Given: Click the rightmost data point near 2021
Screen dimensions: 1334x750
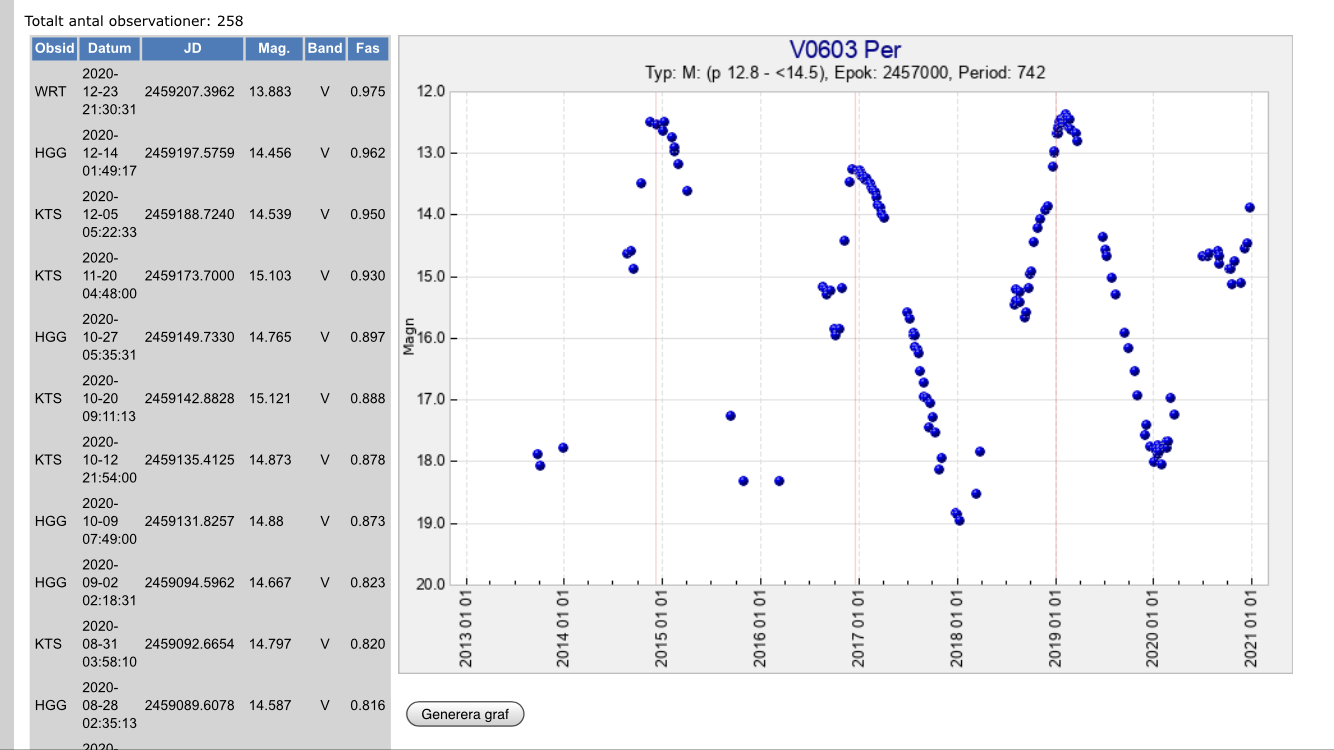Looking at the screenshot, I should click(x=1249, y=208).
